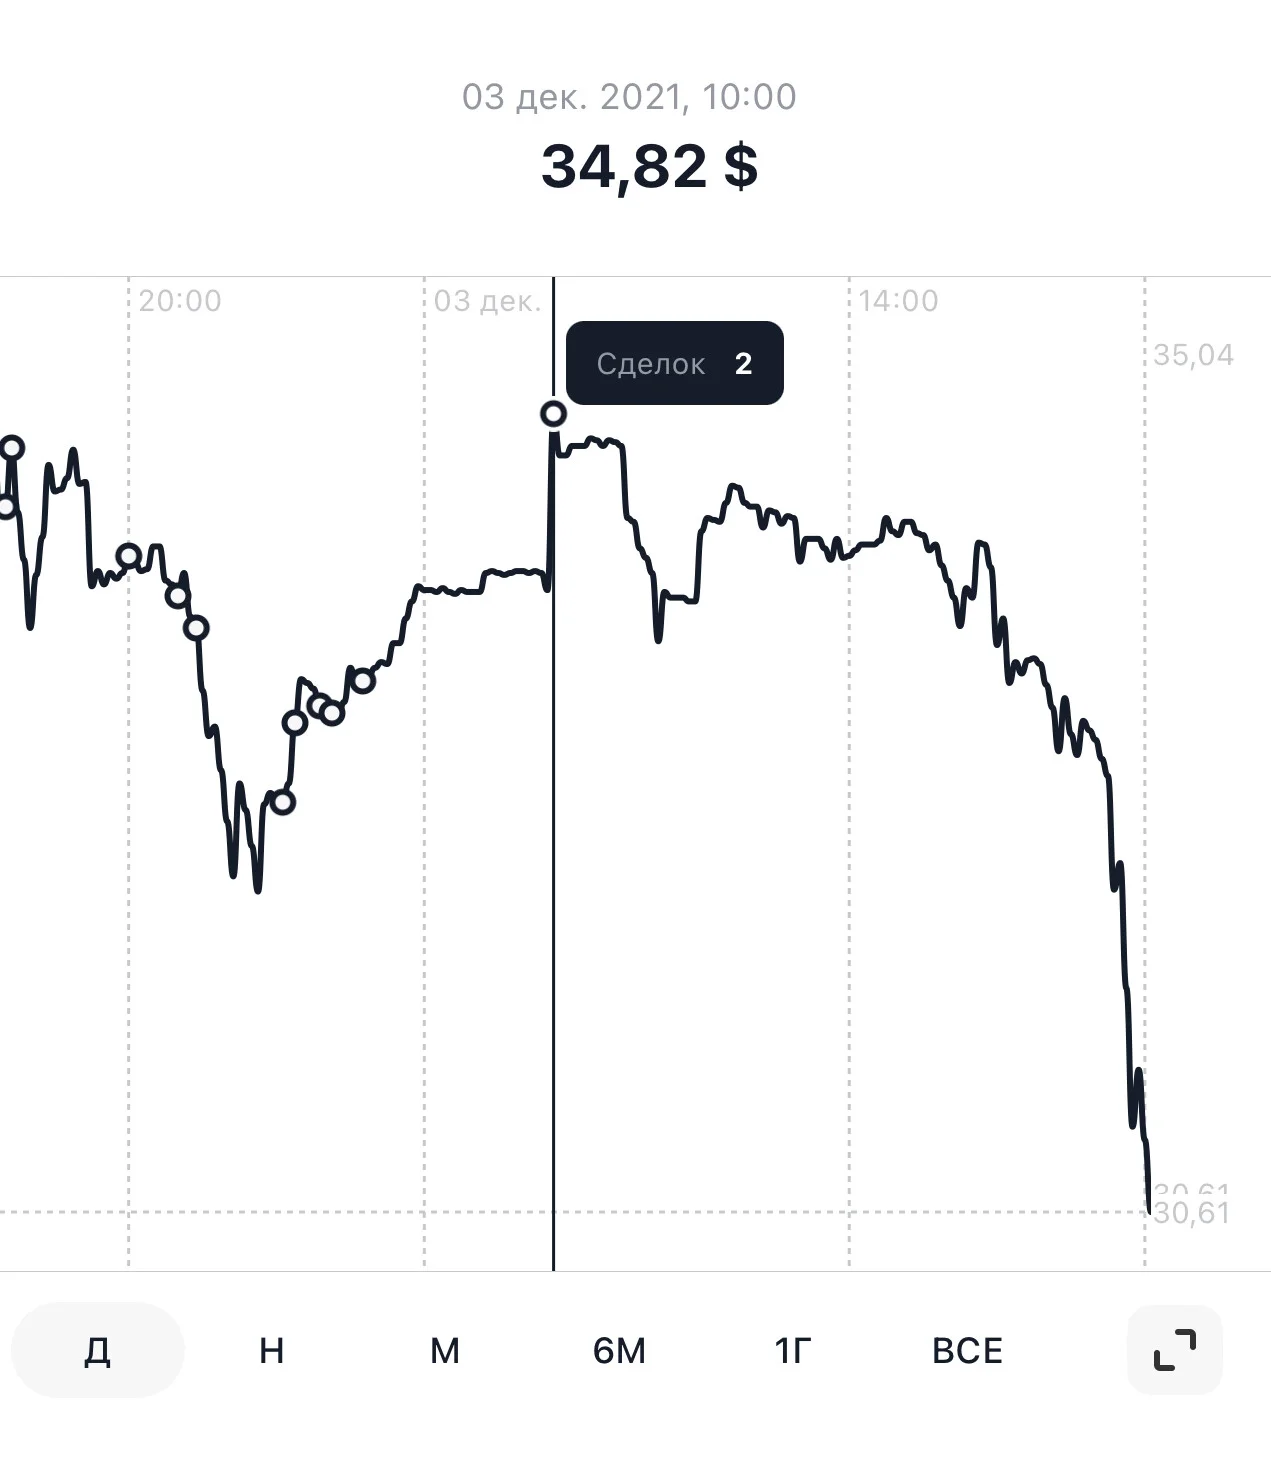Viewport: 1271px width, 1470px height.
Task: Switch to the М month period
Action: [445, 1351]
